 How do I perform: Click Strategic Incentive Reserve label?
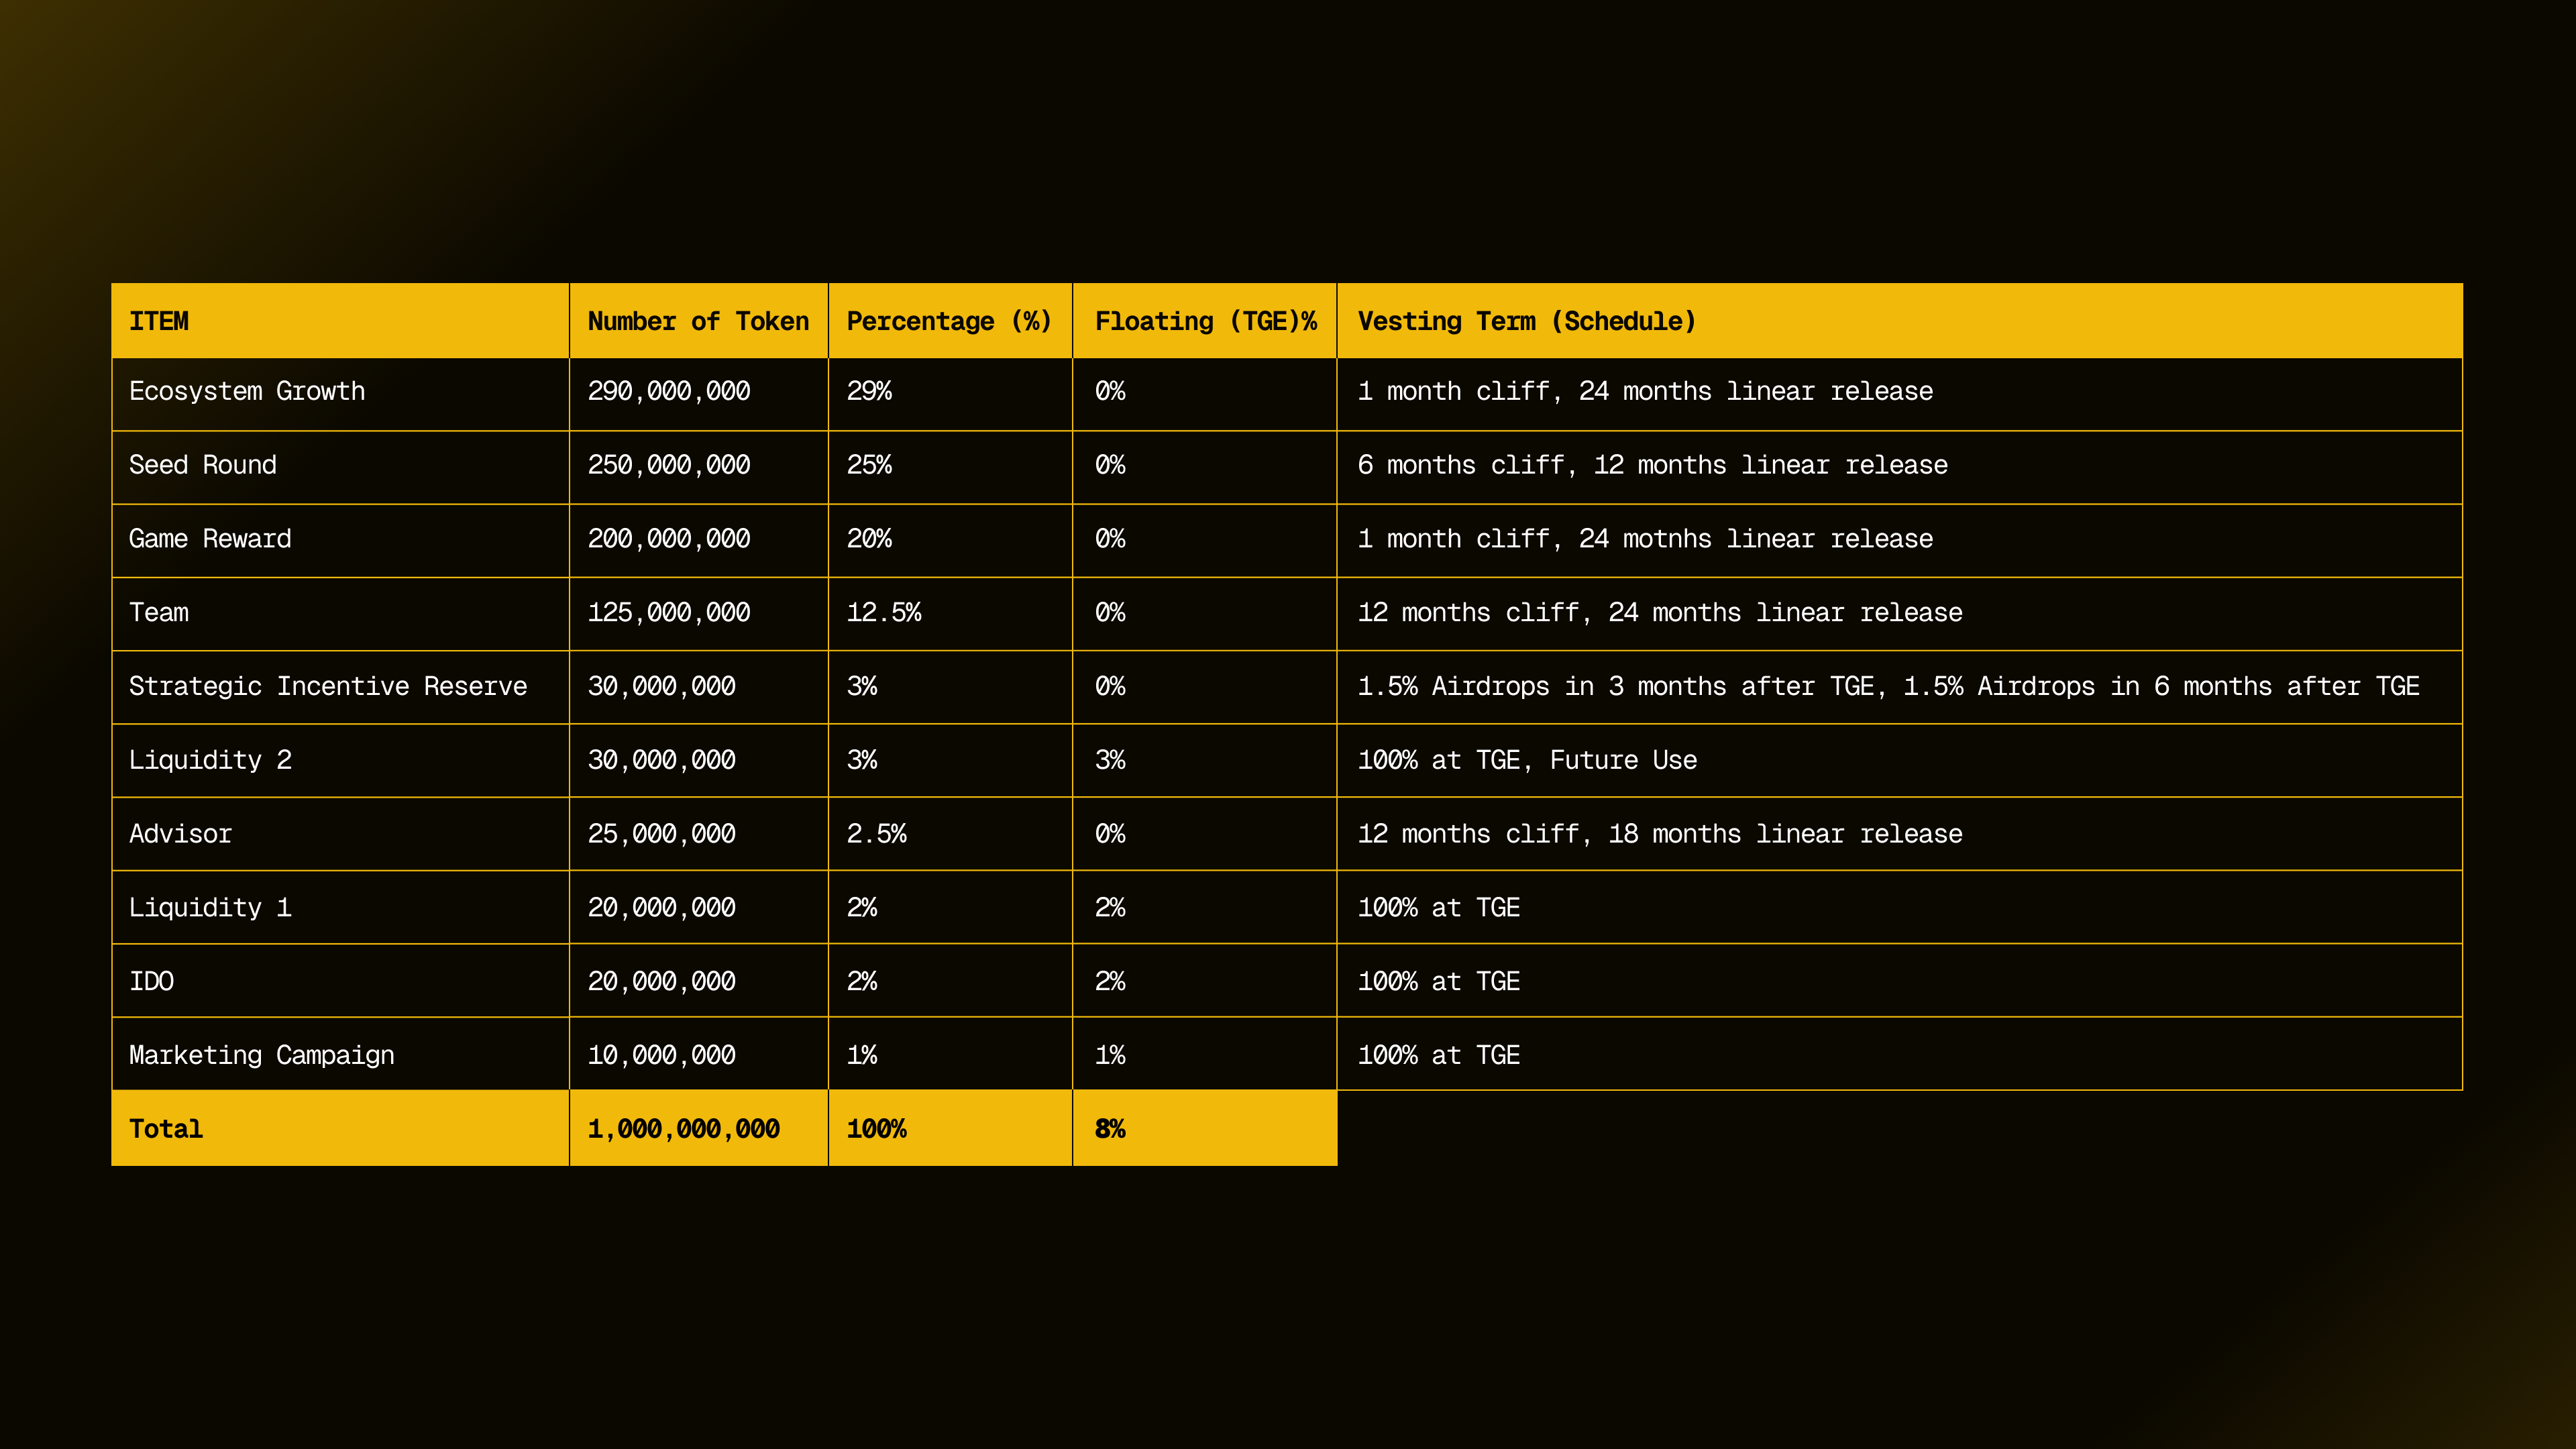pyautogui.click(x=328, y=686)
